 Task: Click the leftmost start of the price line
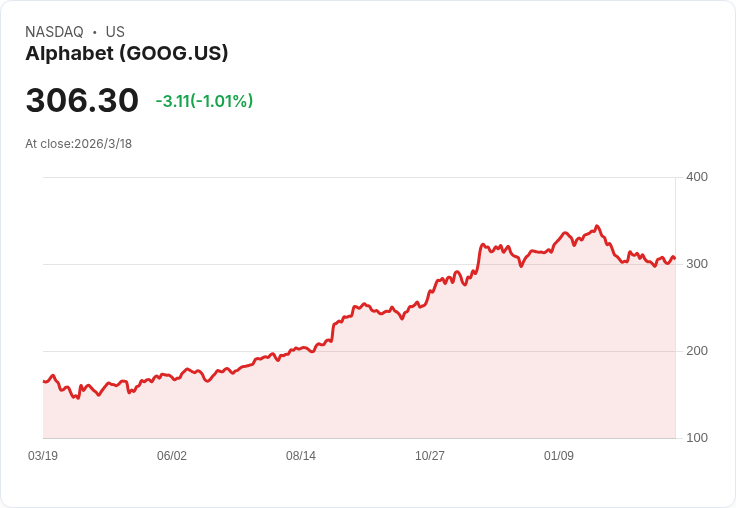[44, 381]
